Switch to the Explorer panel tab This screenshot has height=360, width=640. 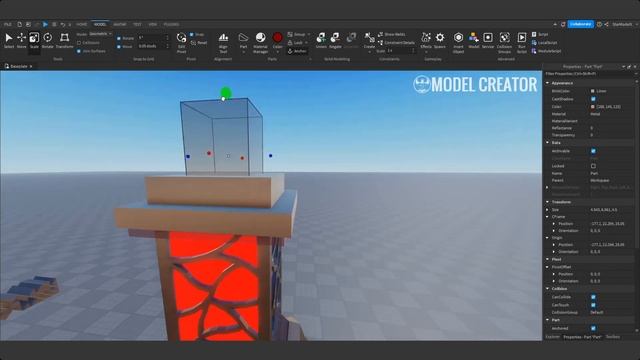[x=553, y=337]
